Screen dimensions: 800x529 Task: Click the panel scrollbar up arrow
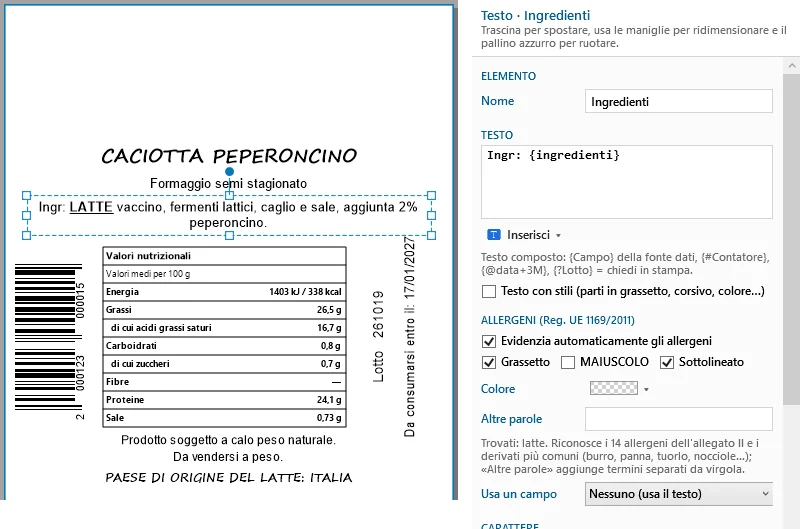[x=791, y=65]
